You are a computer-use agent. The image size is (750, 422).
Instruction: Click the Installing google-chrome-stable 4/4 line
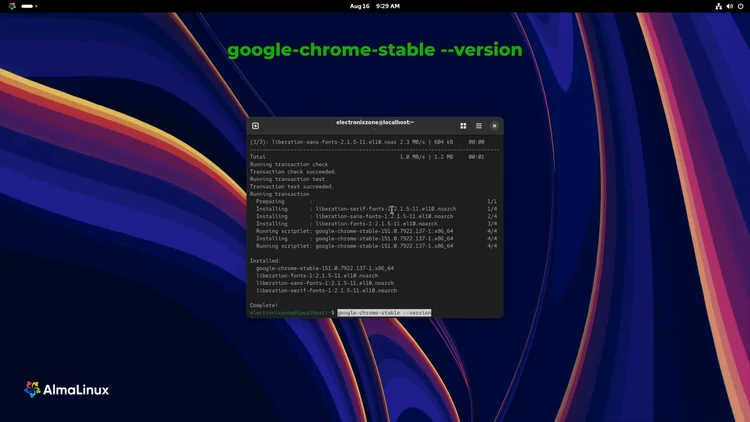pyautogui.click(x=376, y=239)
